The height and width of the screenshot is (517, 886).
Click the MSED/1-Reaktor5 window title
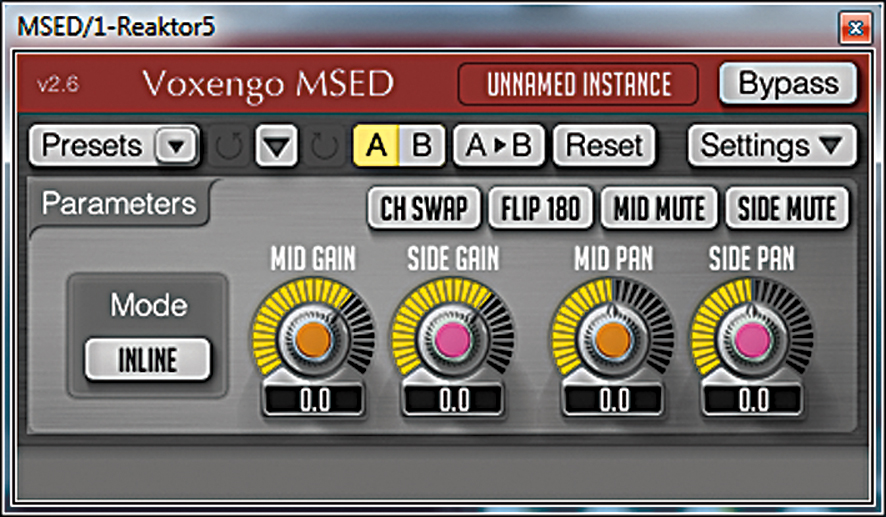(116, 27)
